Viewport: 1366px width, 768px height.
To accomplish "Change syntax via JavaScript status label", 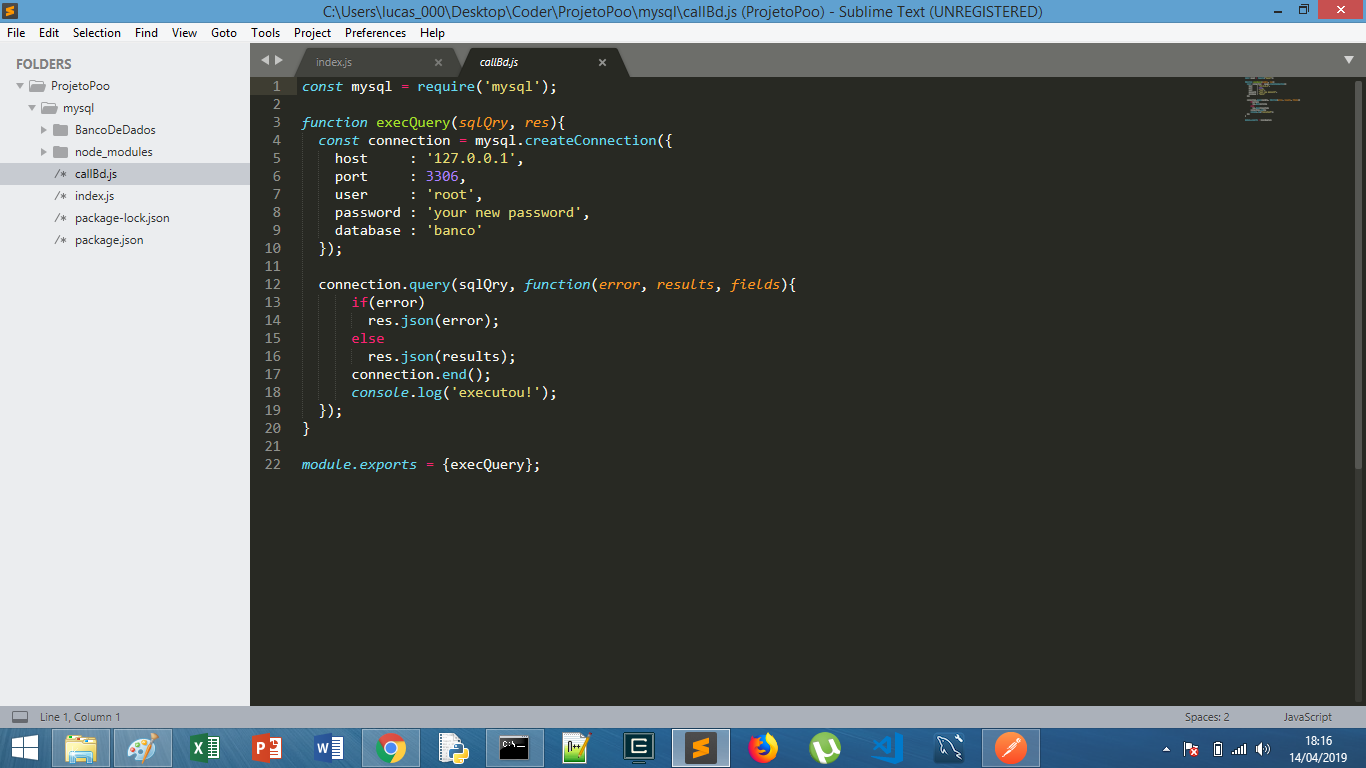I will (1307, 717).
